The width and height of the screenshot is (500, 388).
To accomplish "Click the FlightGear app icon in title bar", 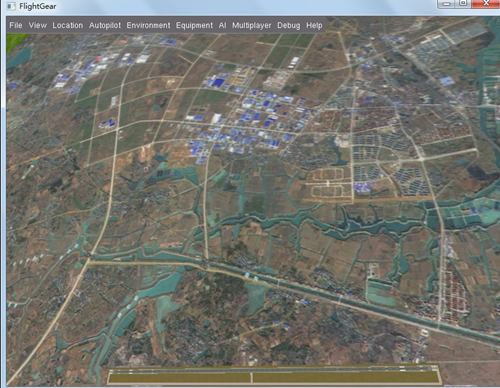I will tap(11, 6).
